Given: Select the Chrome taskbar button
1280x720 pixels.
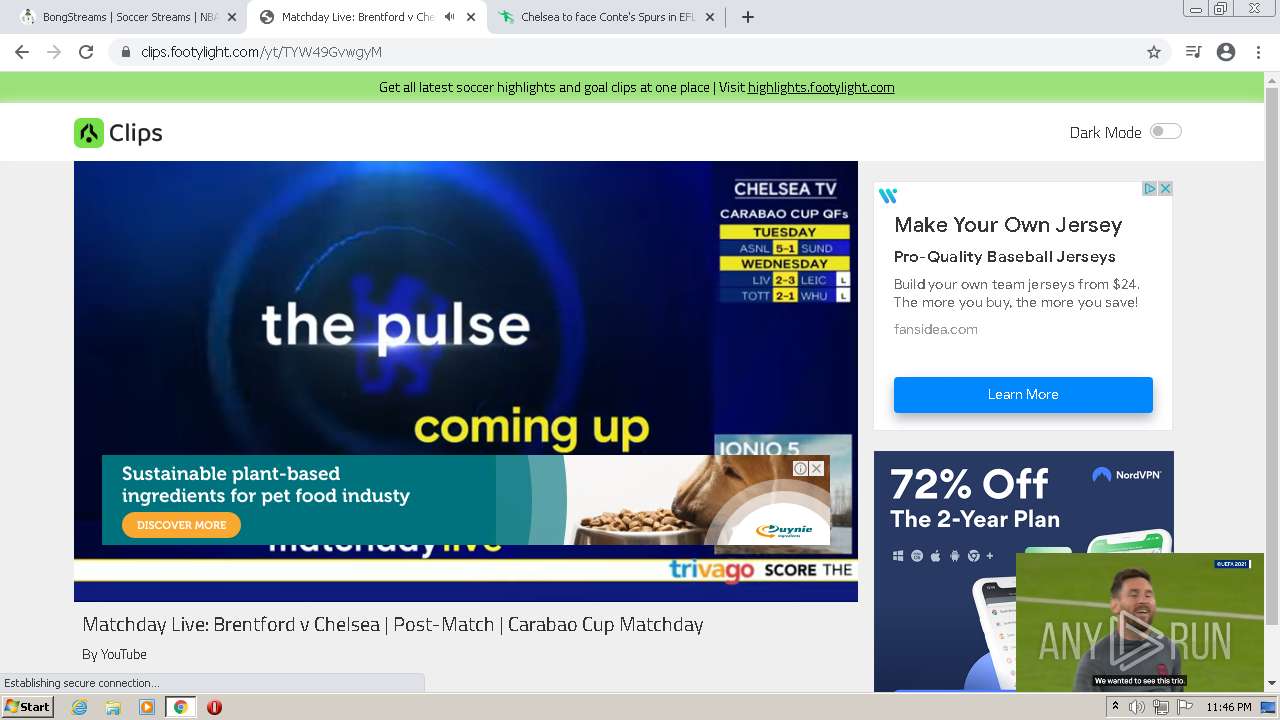Looking at the screenshot, I should [x=181, y=707].
